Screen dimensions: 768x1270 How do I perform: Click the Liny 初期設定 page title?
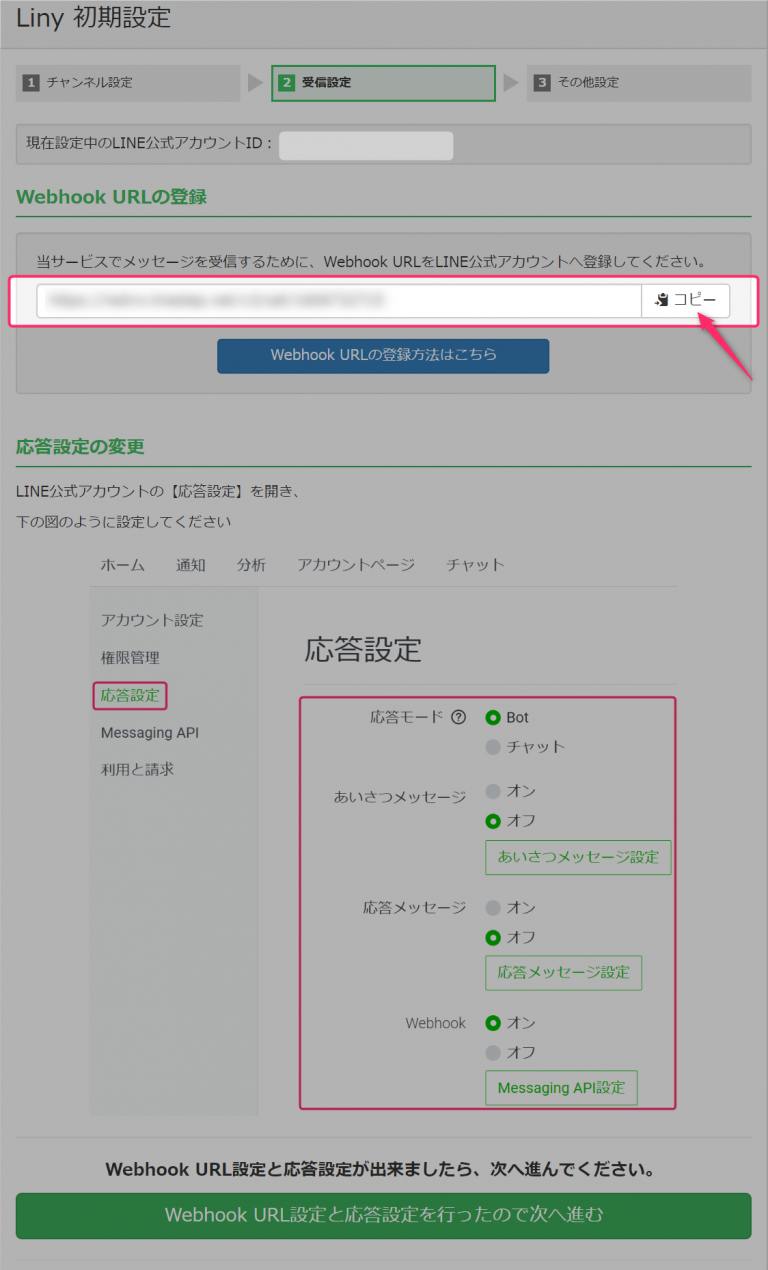93,17
